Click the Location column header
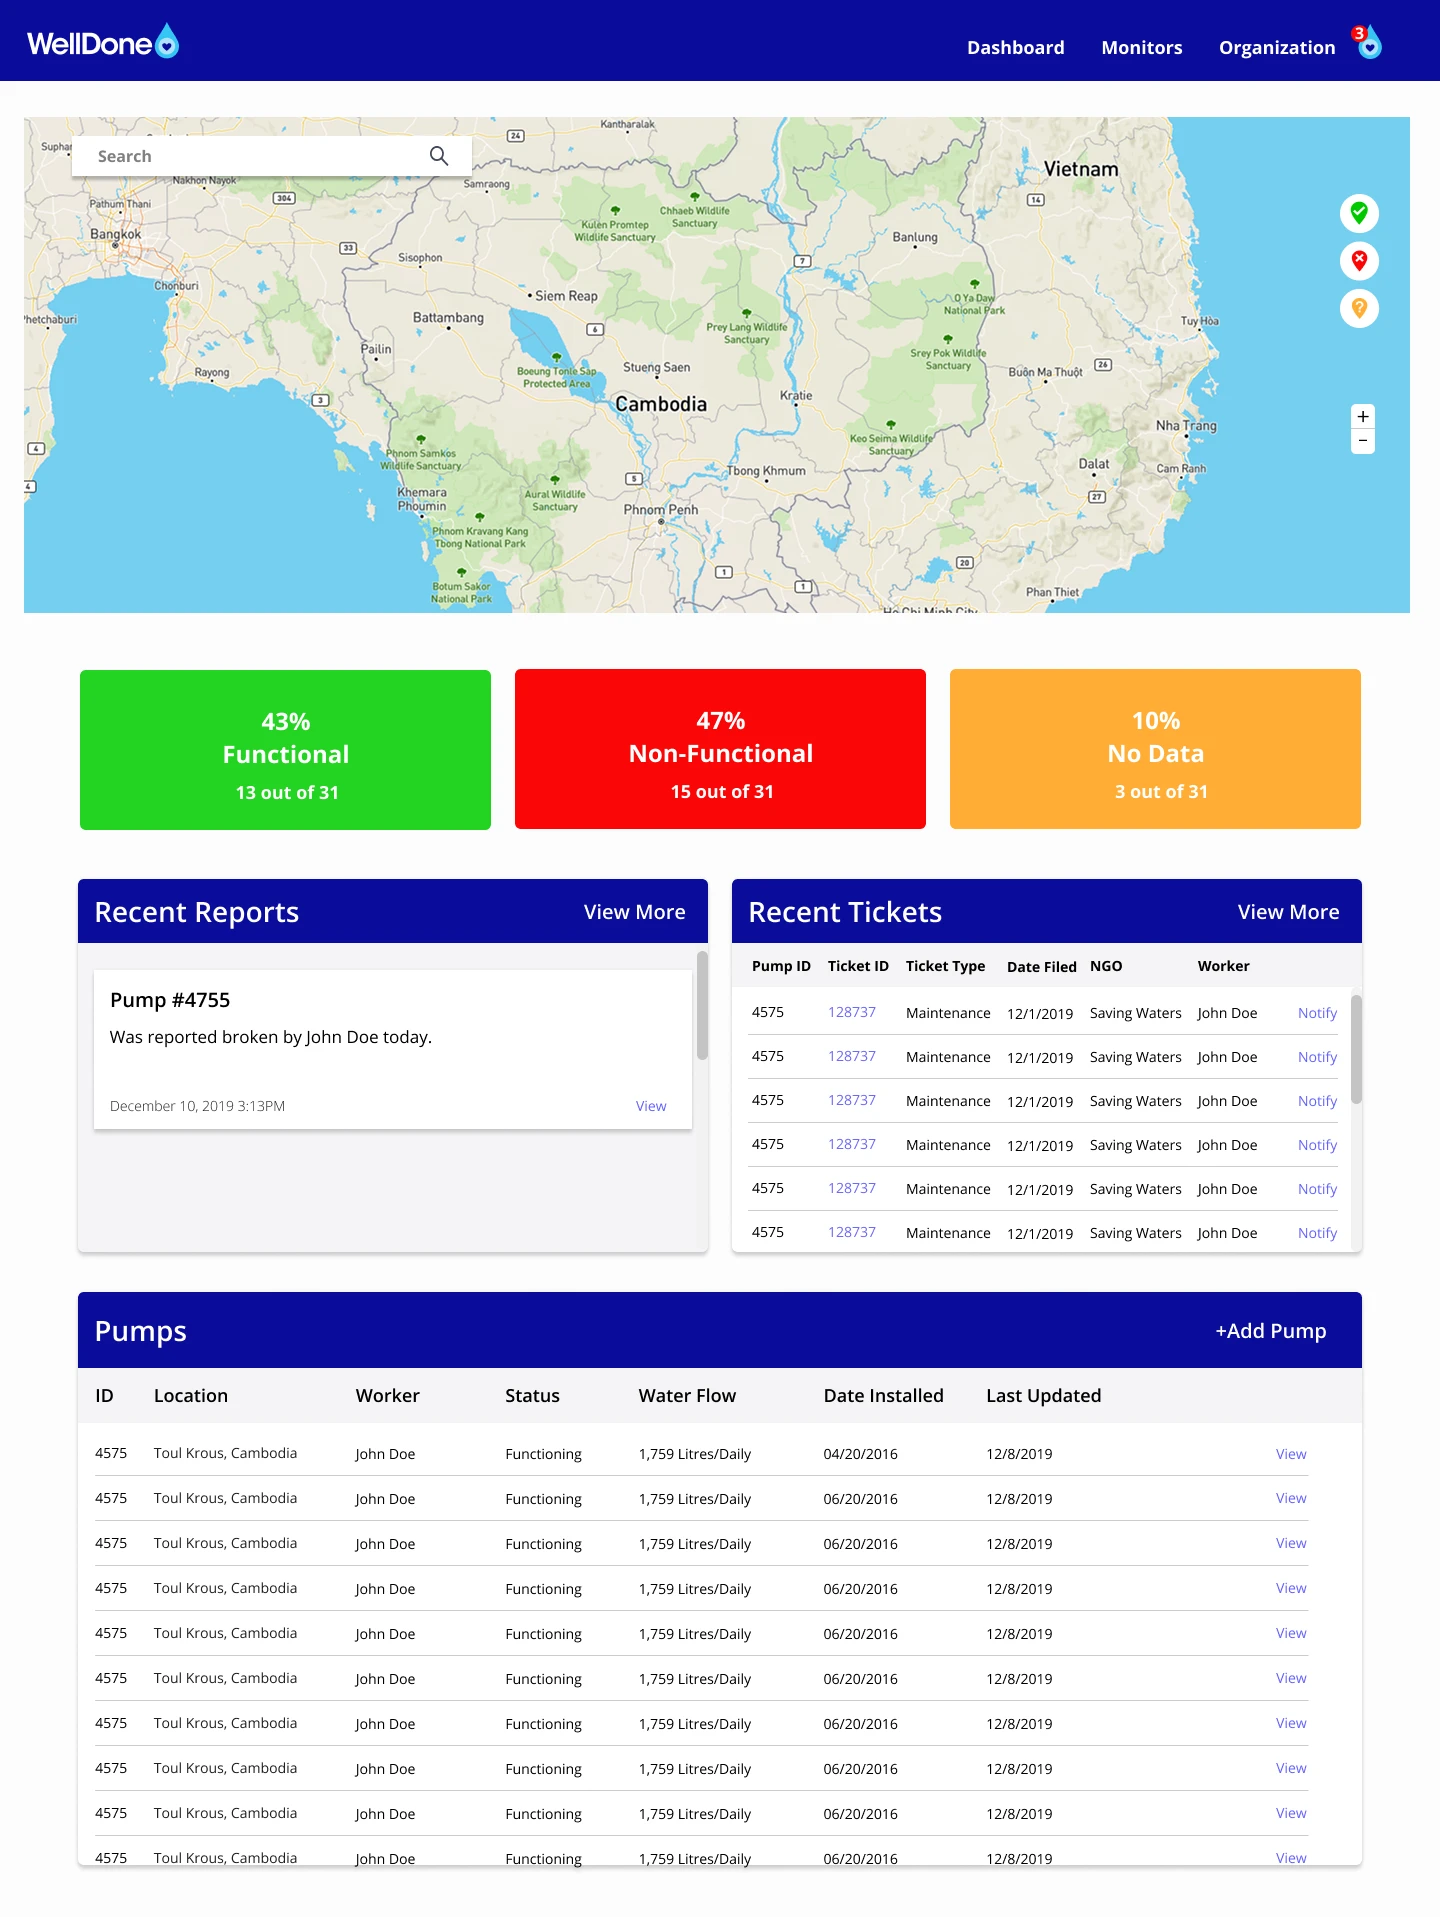Viewport: 1440px width, 1917px height. tap(190, 1396)
